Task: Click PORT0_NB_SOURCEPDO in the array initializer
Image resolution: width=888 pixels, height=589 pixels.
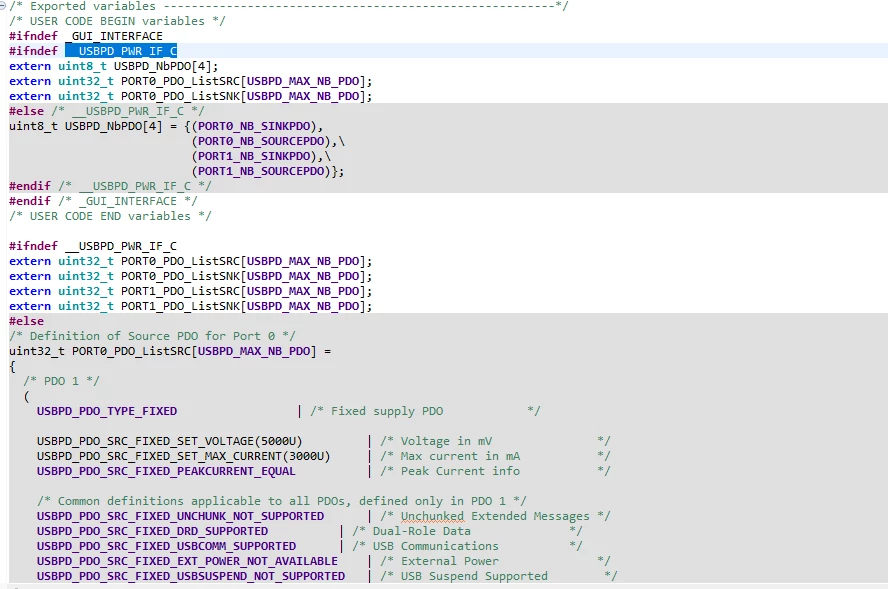Action: tap(261, 141)
